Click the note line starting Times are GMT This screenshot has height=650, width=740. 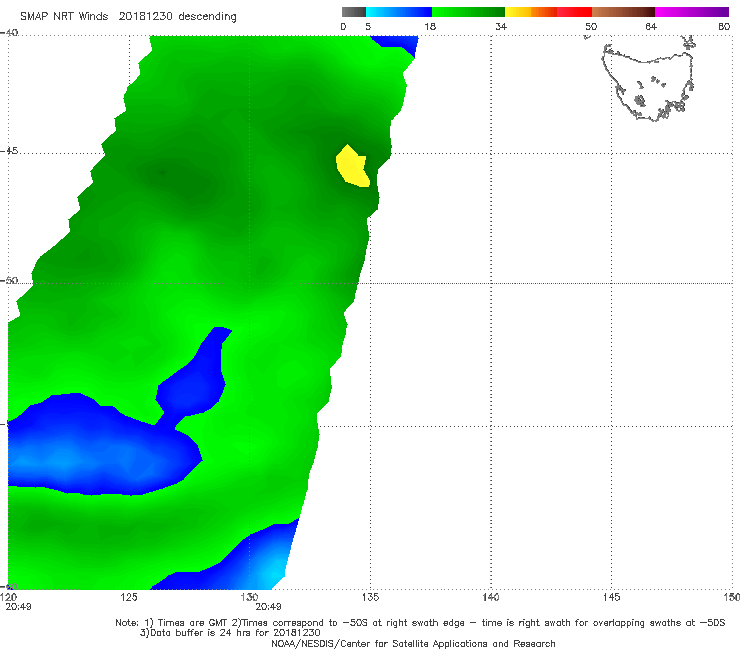[420, 623]
